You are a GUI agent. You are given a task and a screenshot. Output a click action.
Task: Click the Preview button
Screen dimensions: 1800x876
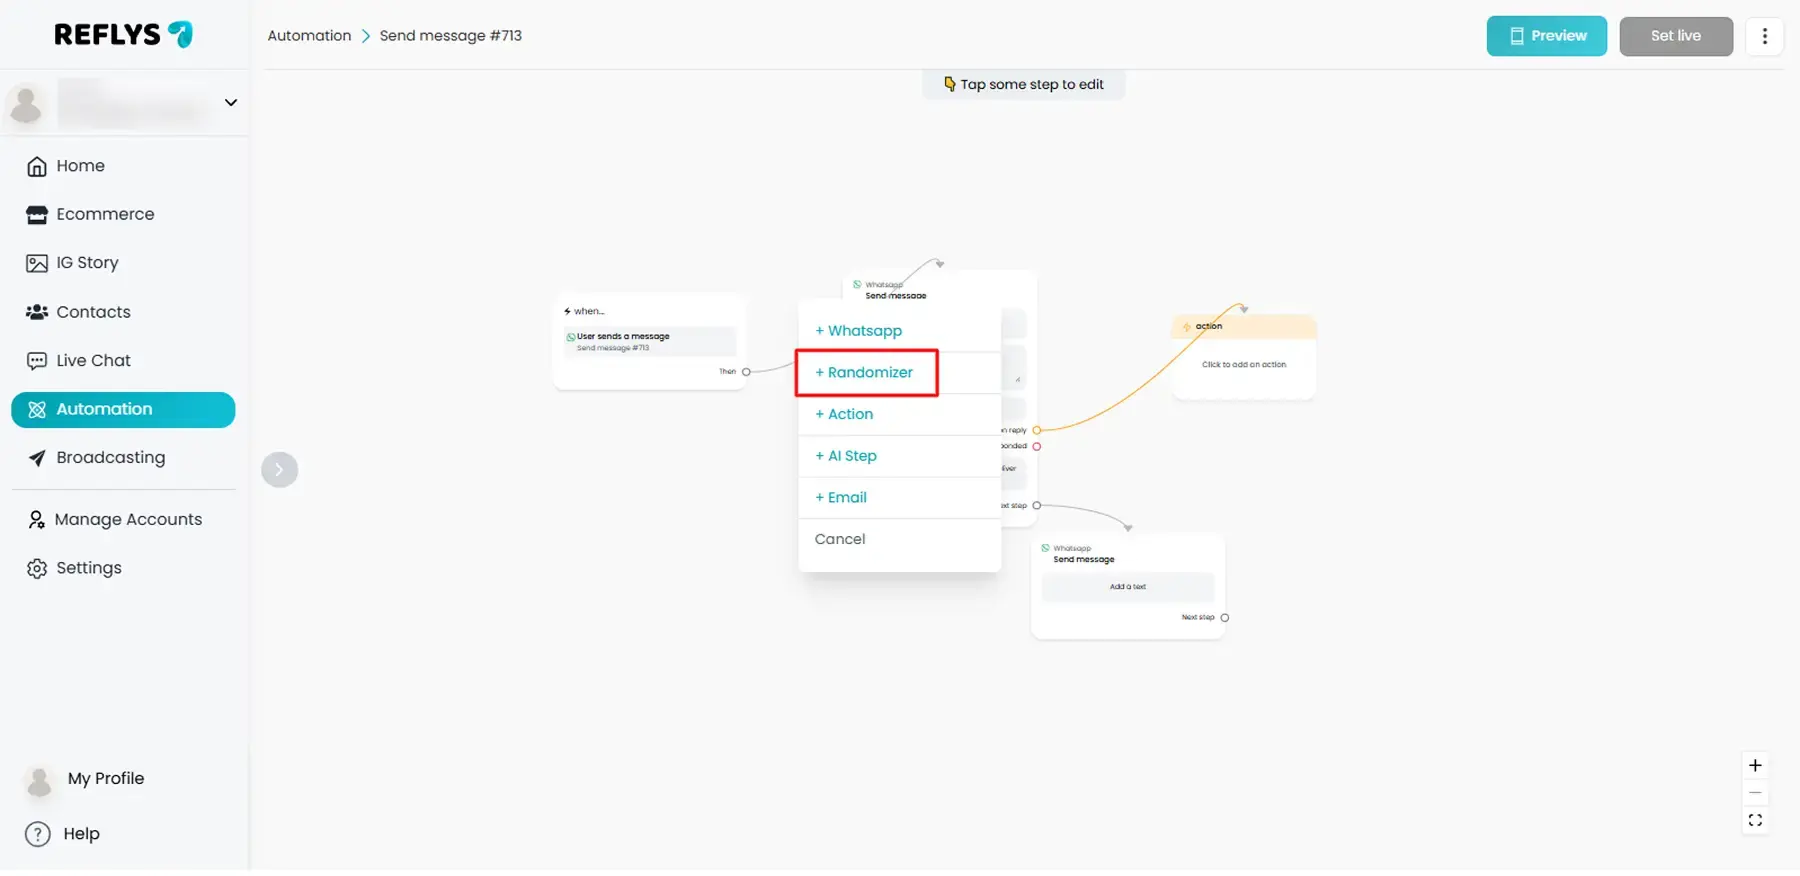tap(1546, 36)
